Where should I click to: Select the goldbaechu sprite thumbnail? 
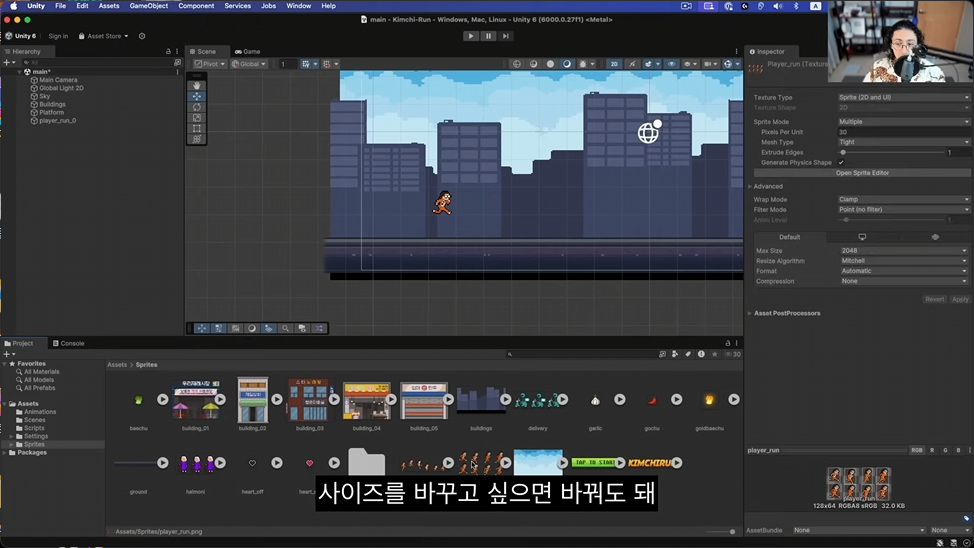click(x=709, y=400)
